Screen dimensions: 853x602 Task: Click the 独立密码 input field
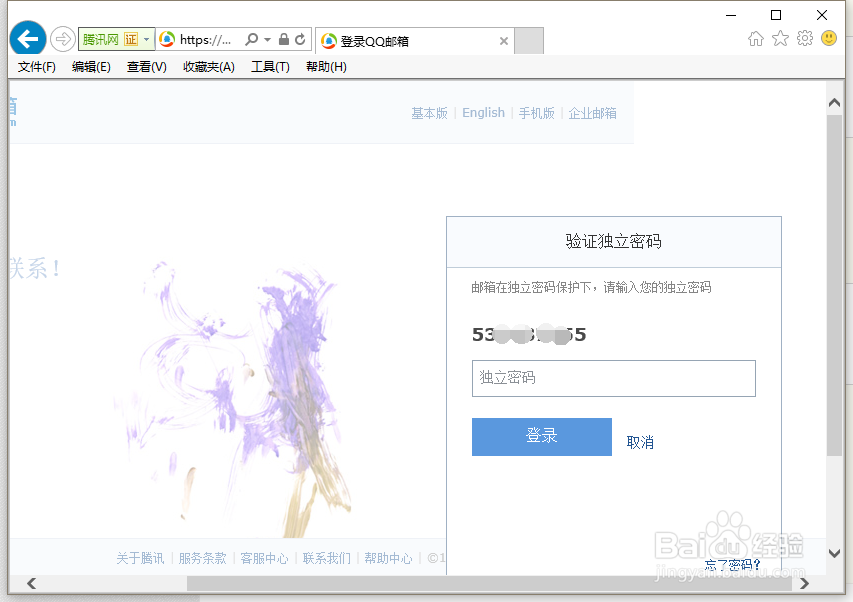tap(614, 378)
